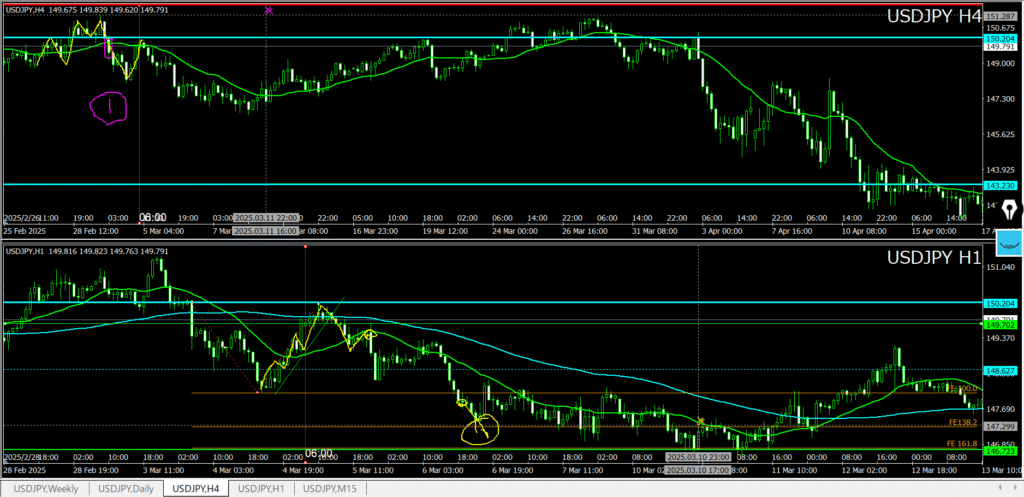Select the USDJPY,H1 chart tab

[x=262, y=488]
